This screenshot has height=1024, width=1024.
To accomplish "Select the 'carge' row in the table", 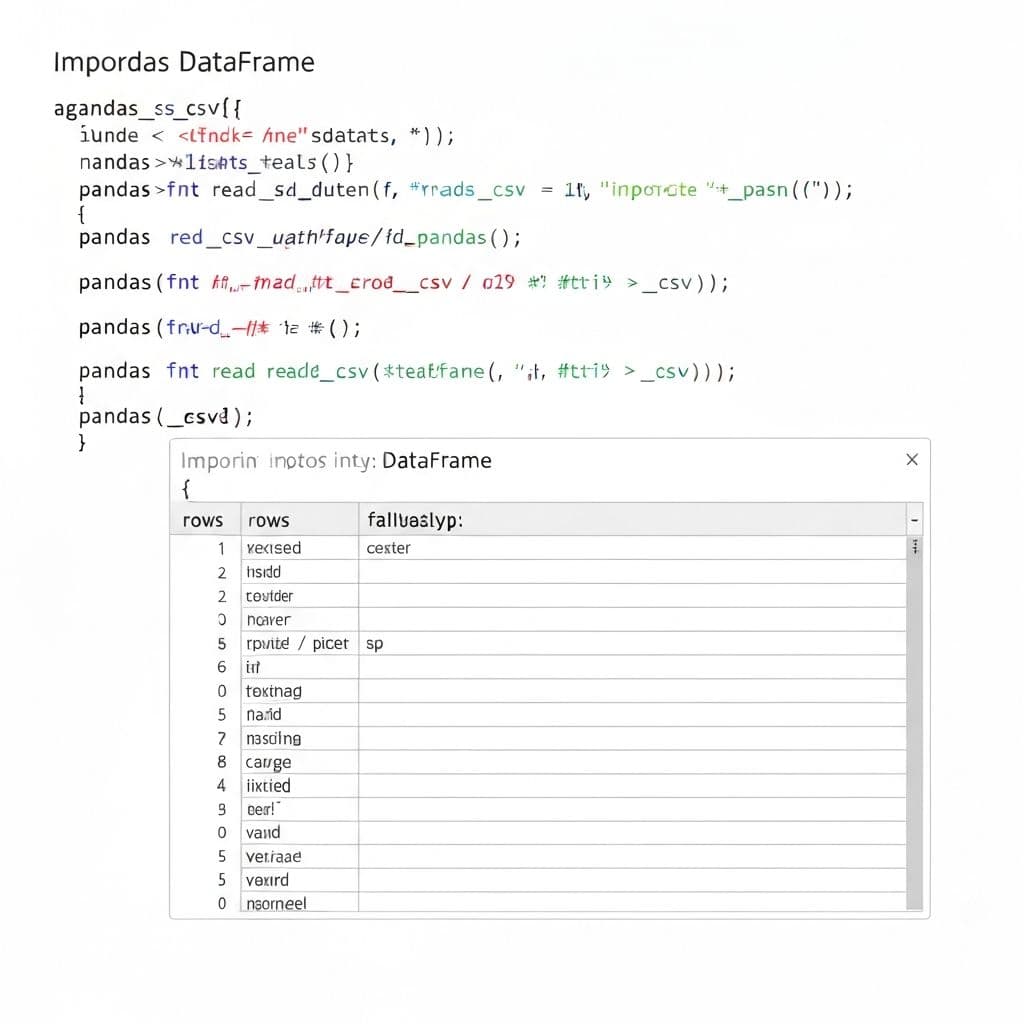I will 268,762.
